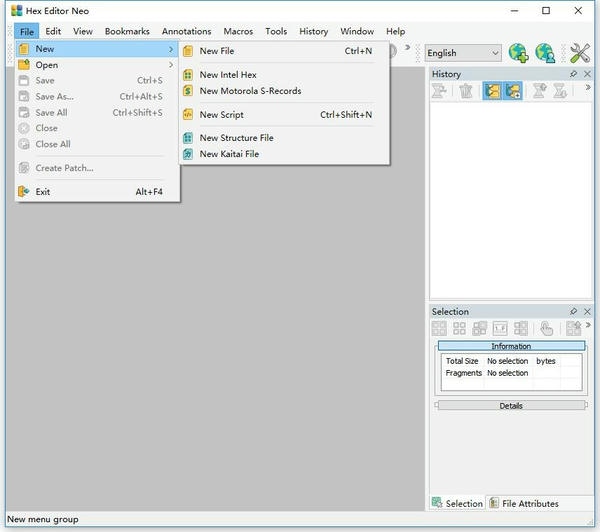Image resolution: width=600 pixels, height=532 pixels.
Task: Choose New Intel Hex
Action: (285, 75)
